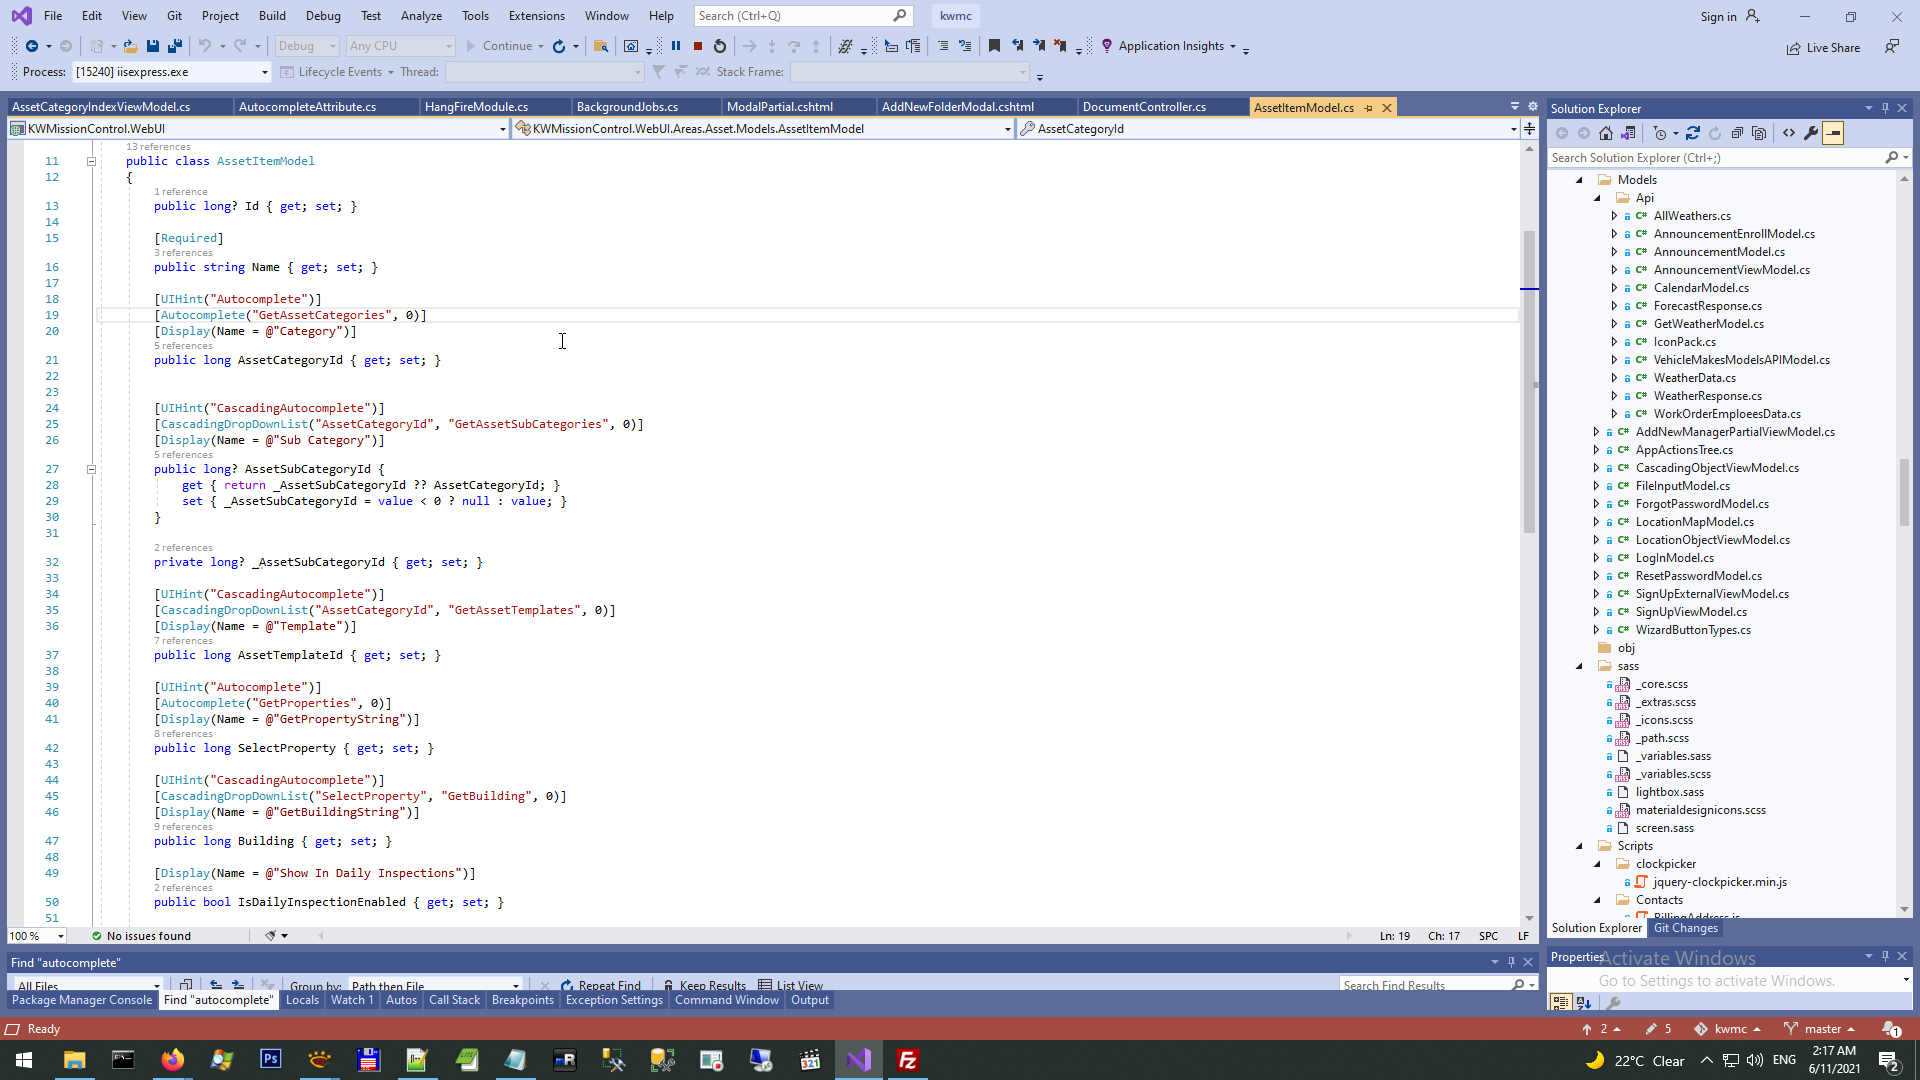This screenshot has height=1080, width=1920.
Task: Click Solution Explorer Home icon
Action: point(1606,133)
